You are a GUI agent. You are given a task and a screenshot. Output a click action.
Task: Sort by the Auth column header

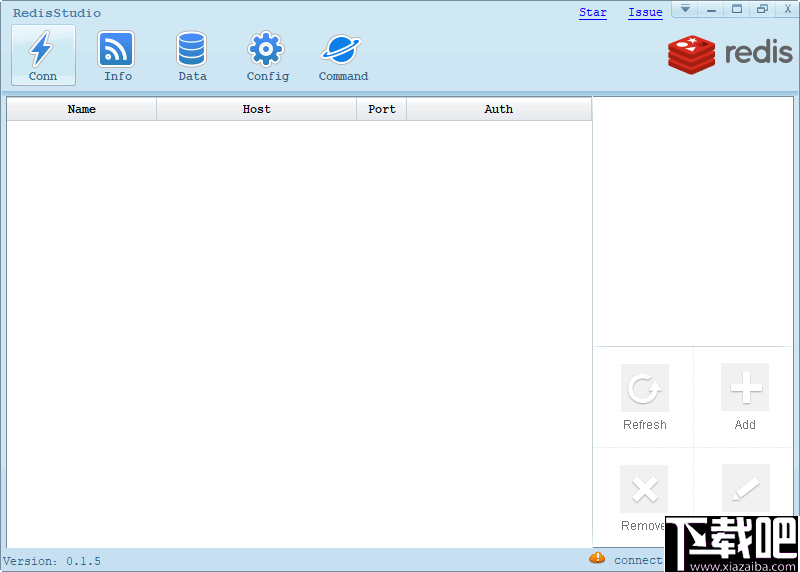point(499,109)
